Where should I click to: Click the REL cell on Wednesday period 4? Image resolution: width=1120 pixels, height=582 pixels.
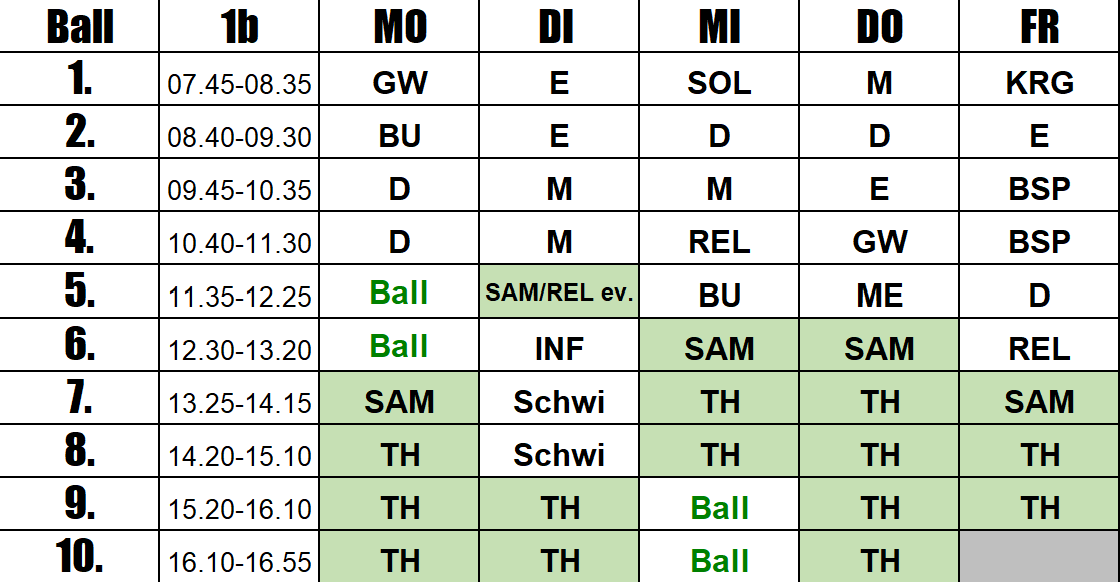[719, 239]
